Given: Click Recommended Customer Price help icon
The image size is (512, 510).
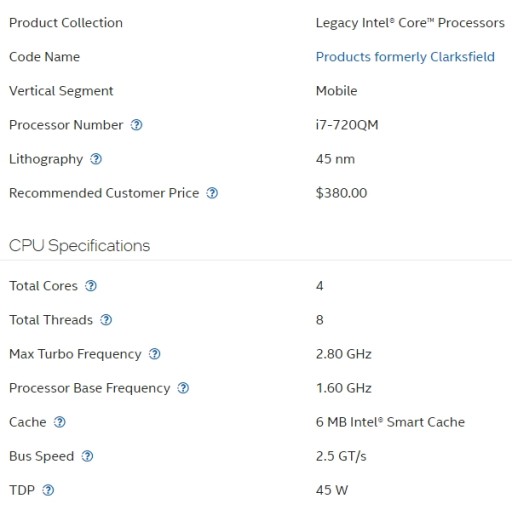Looking at the screenshot, I should click(212, 193).
